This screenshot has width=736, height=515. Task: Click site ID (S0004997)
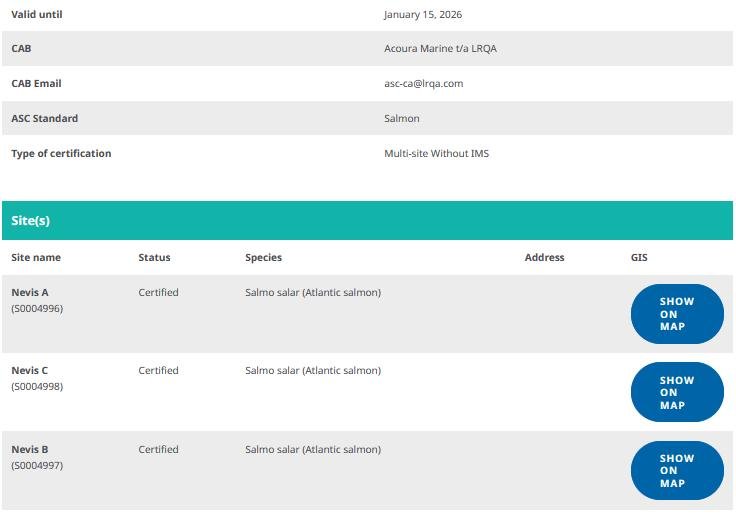(37, 465)
